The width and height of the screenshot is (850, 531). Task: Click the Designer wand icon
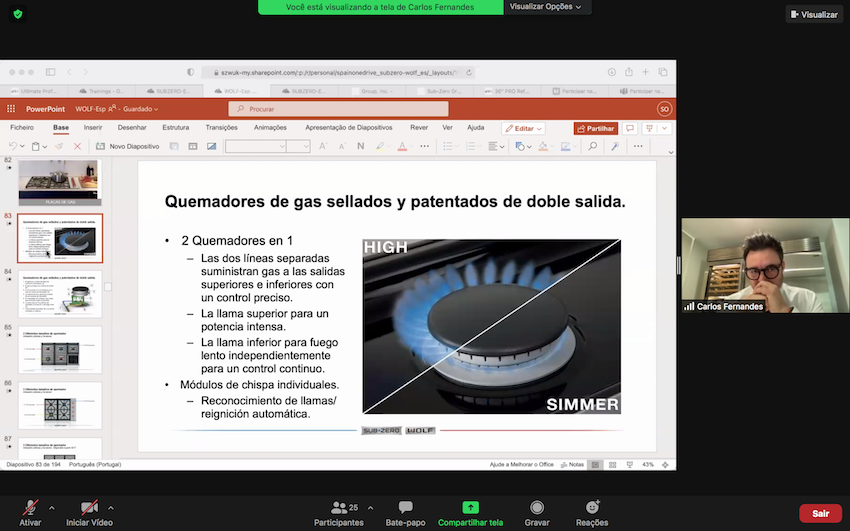tap(615, 146)
